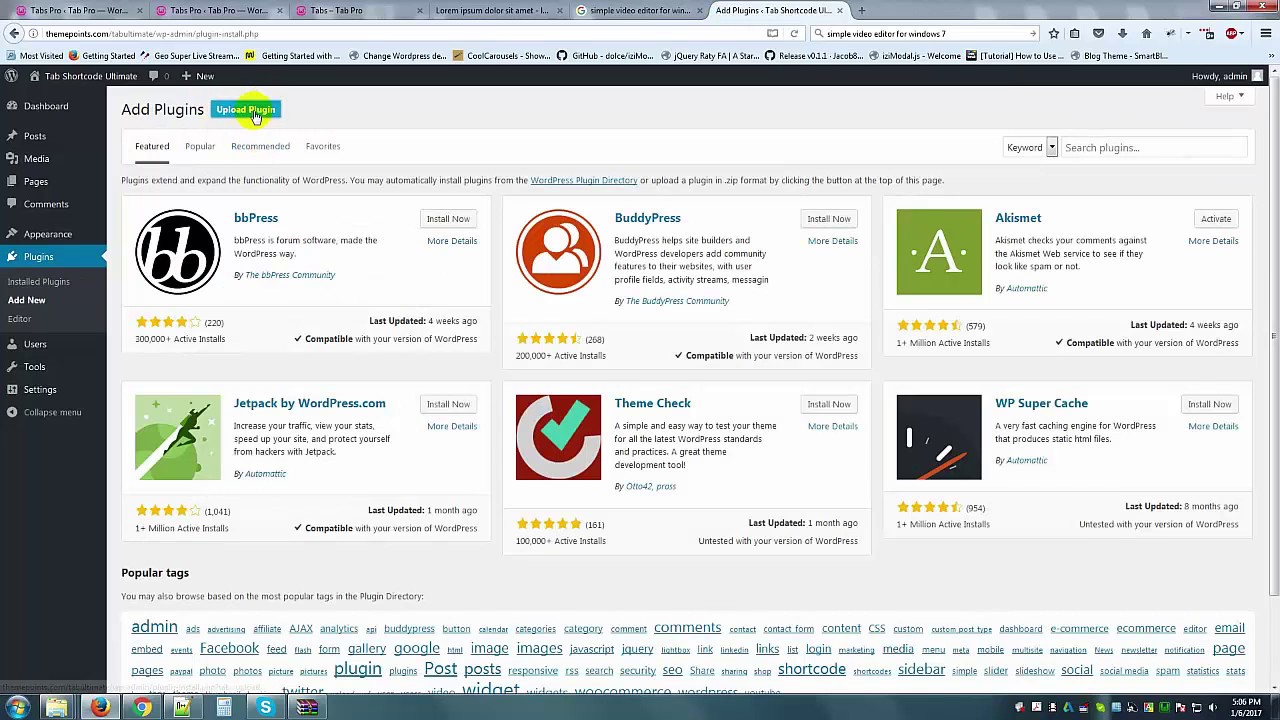Open Appearance menu
This screenshot has height=720, width=1280.
pyautogui.click(x=47, y=234)
